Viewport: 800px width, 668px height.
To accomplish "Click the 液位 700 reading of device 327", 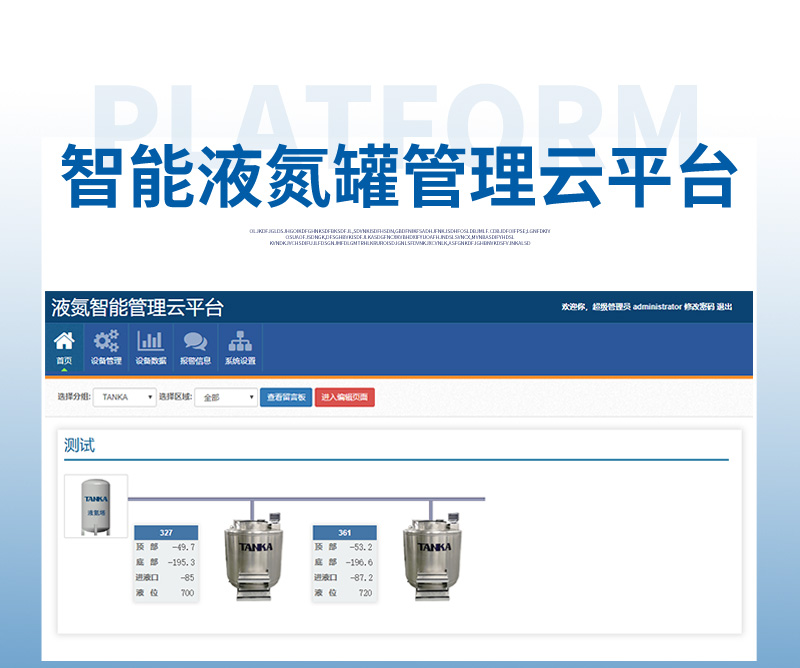I will coord(166,593).
